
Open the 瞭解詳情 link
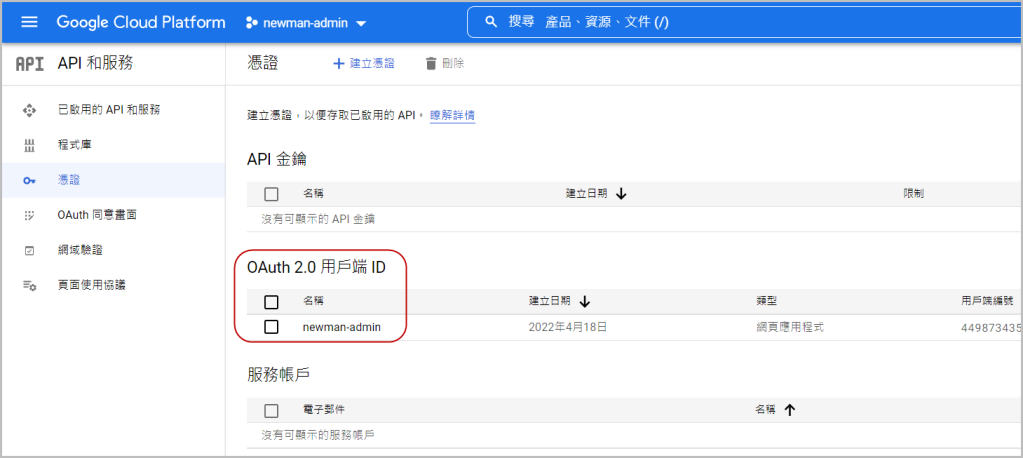coord(452,115)
